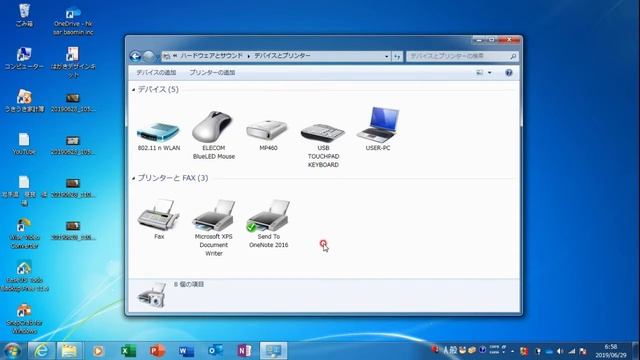Select the USER-PC laptop icon
This screenshot has width=640, height=360.
click(x=378, y=125)
